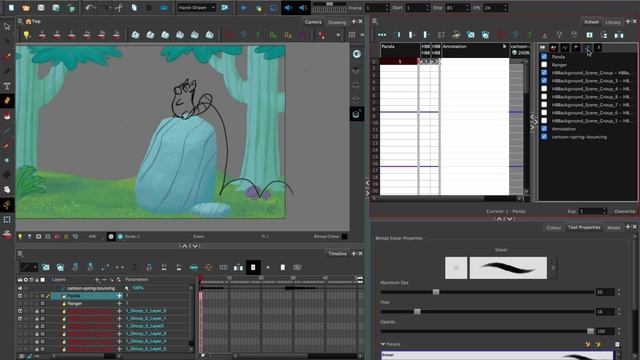Viewport: 640px width, 360px height.
Task: Check the HBBackground_Scene_Group_4 checkbox
Action: (x=544, y=89)
